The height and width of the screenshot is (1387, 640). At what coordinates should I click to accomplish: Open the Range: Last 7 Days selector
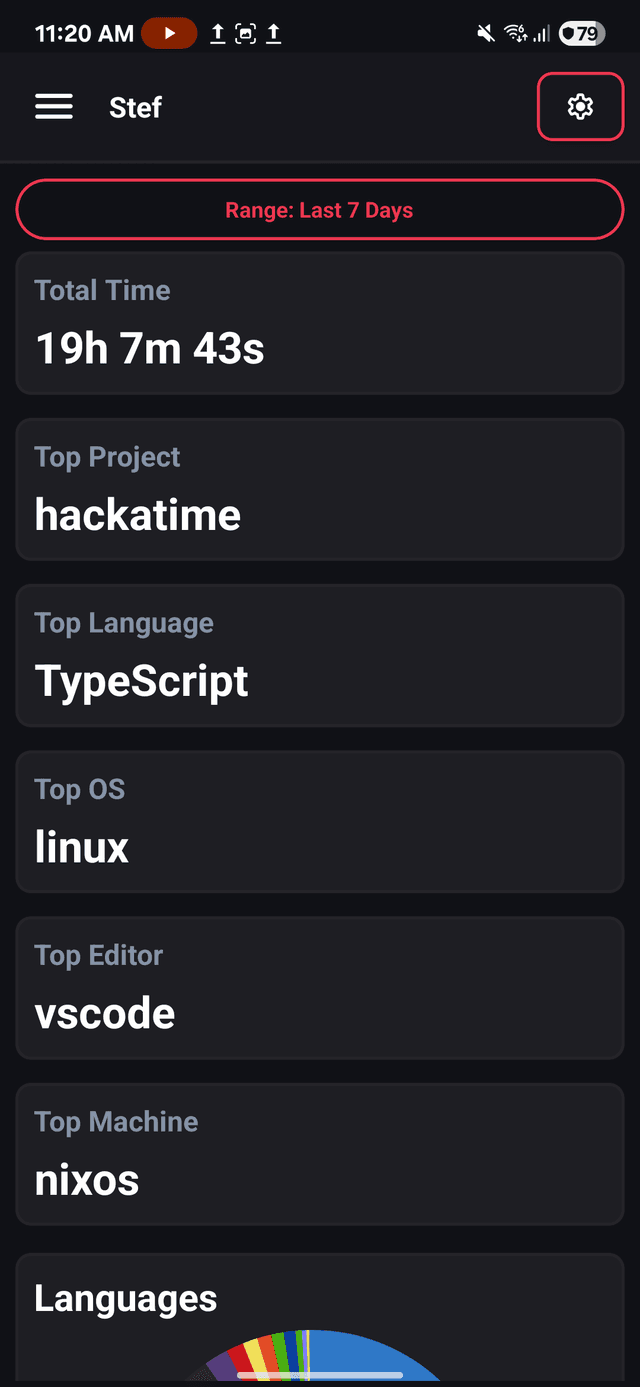(319, 209)
